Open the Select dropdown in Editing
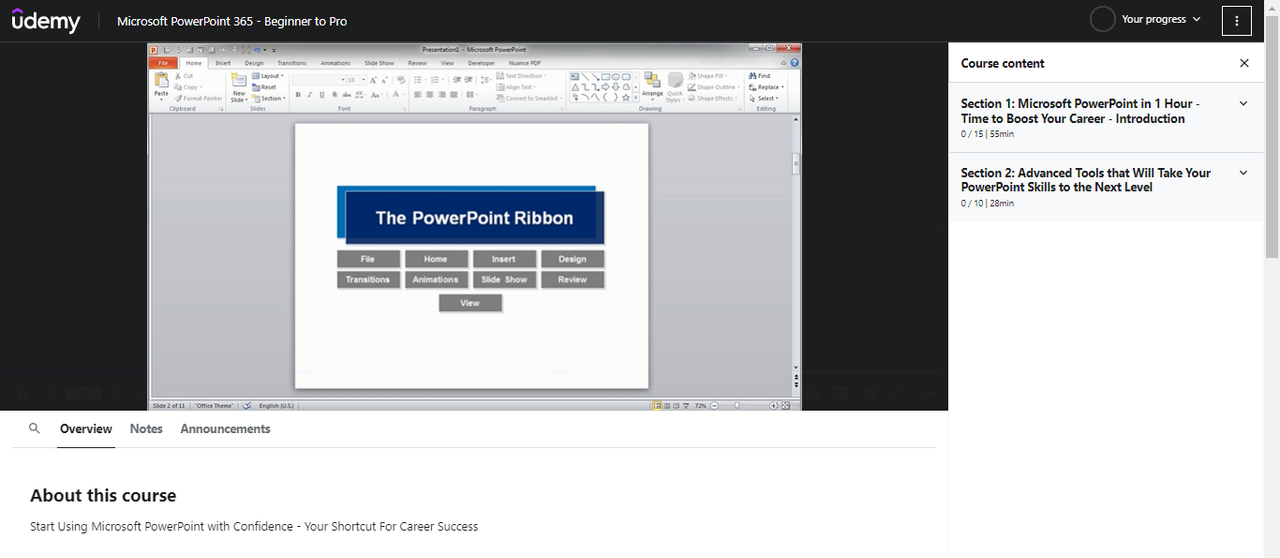Viewport: 1280px width, 558px height. click(x=765, y=98)
